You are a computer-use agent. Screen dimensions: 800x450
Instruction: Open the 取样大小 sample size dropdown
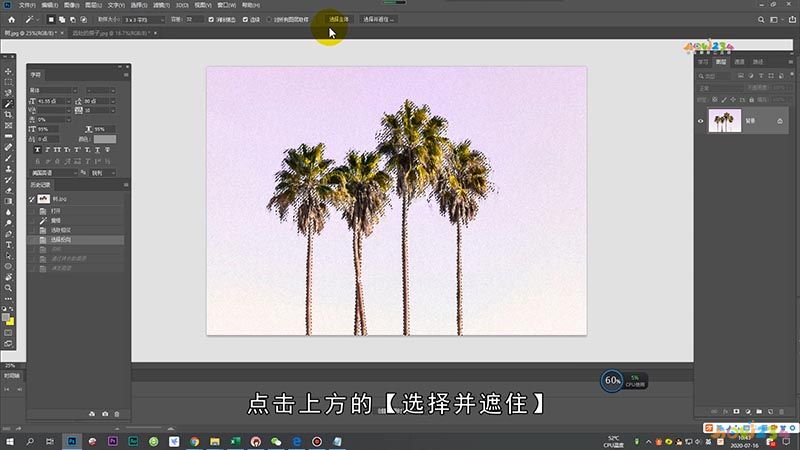[x=144, y=19]
